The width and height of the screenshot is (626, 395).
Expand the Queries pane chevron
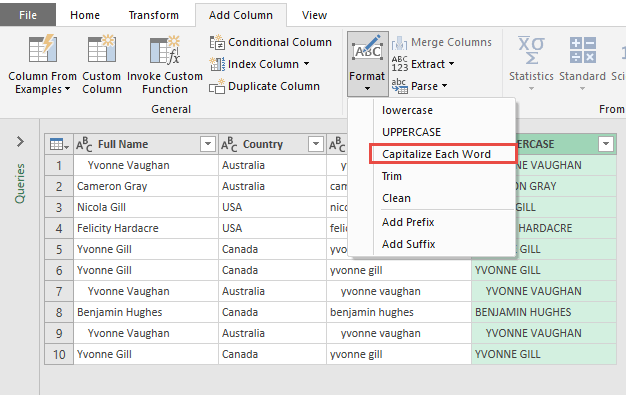[x=20, y=141]
